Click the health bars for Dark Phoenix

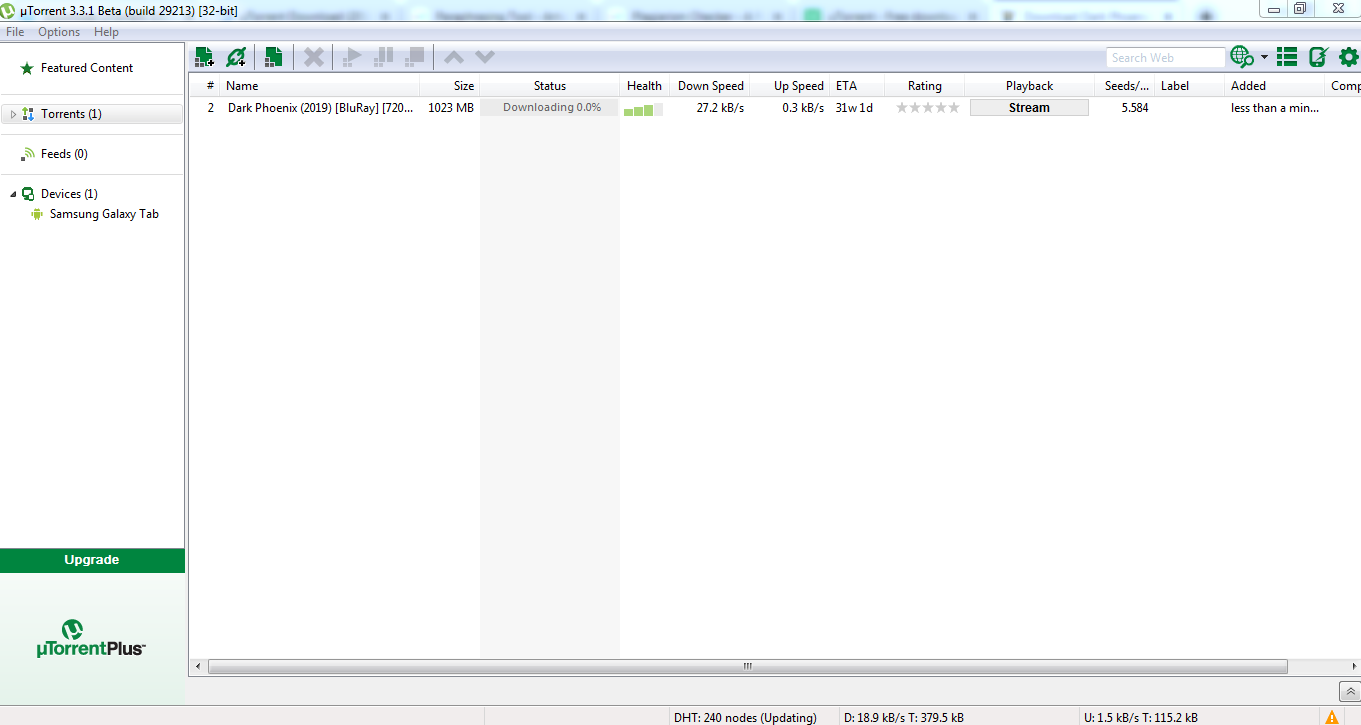tap(643, 110)
